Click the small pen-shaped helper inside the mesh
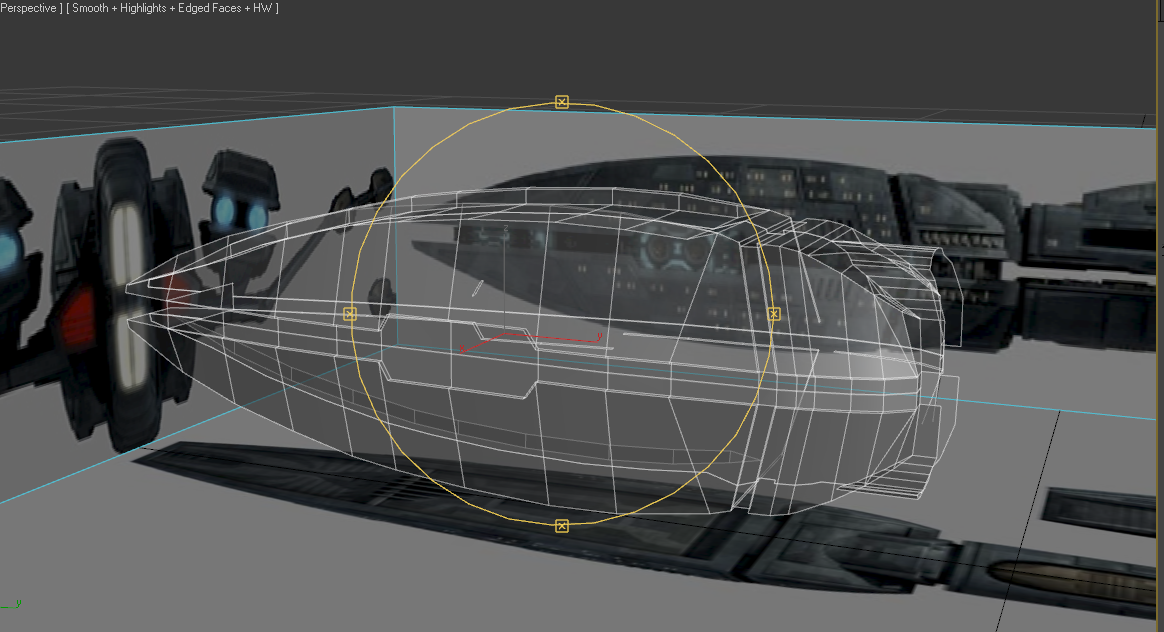 [478, 288]
